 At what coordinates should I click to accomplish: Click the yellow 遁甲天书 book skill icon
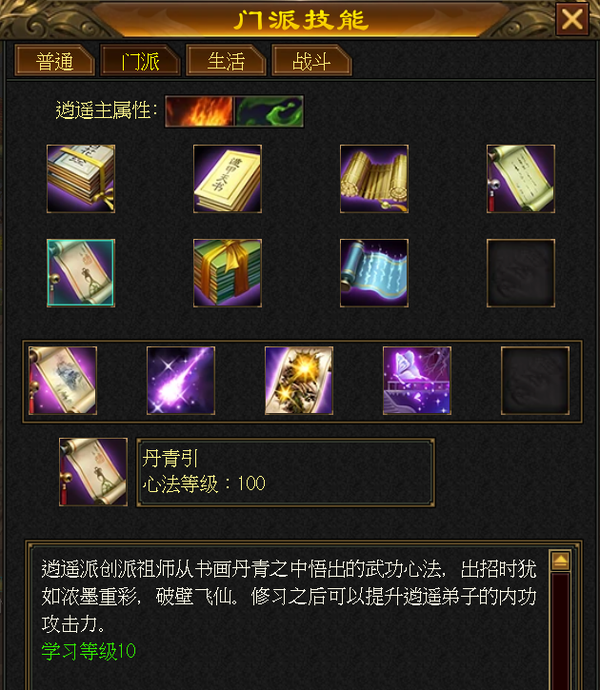click(x=227, y=179)
